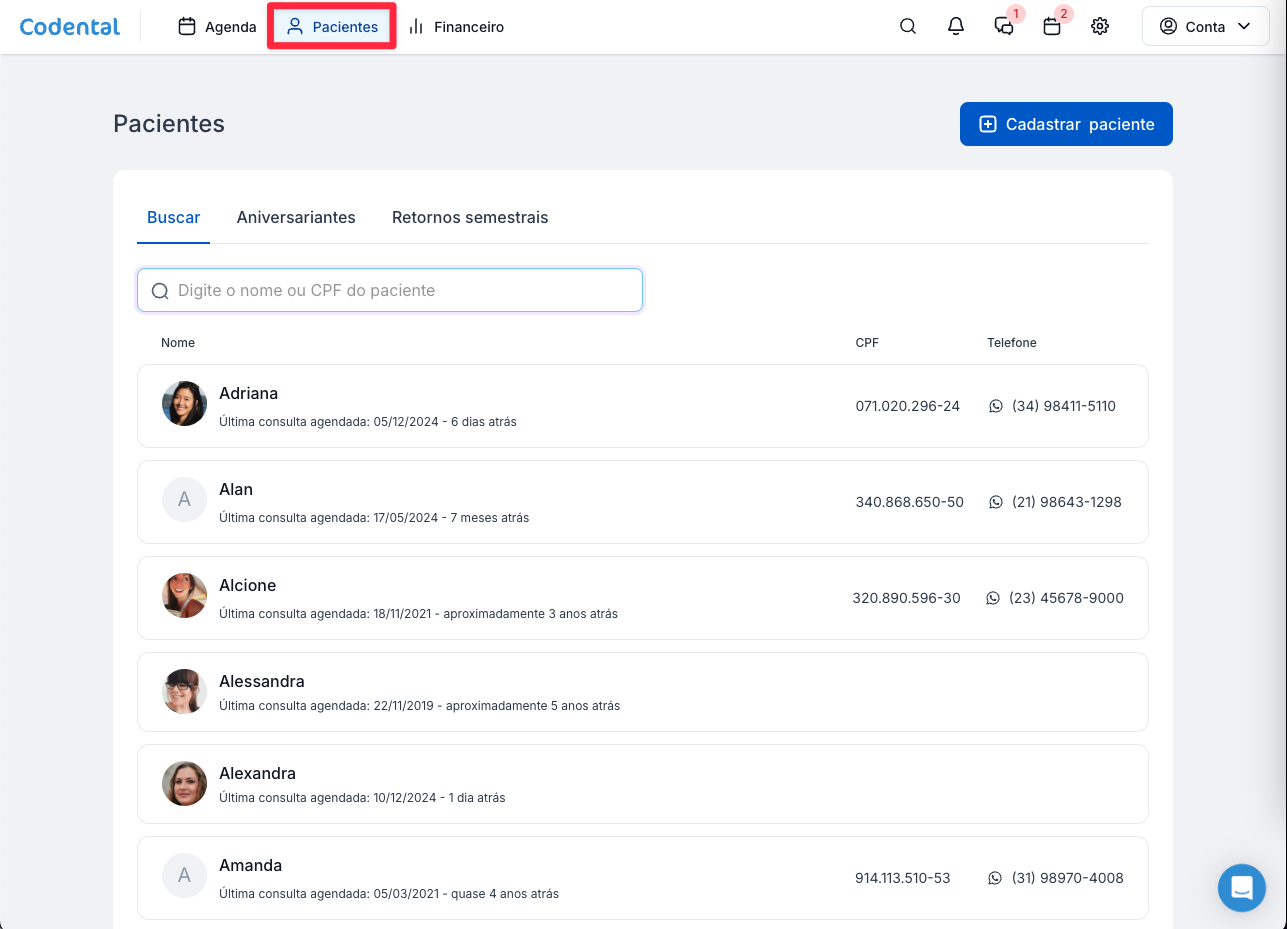Click the Cadastrar paciente button
This screenshot has height=929, width=1287.
tap(1066, 124)
